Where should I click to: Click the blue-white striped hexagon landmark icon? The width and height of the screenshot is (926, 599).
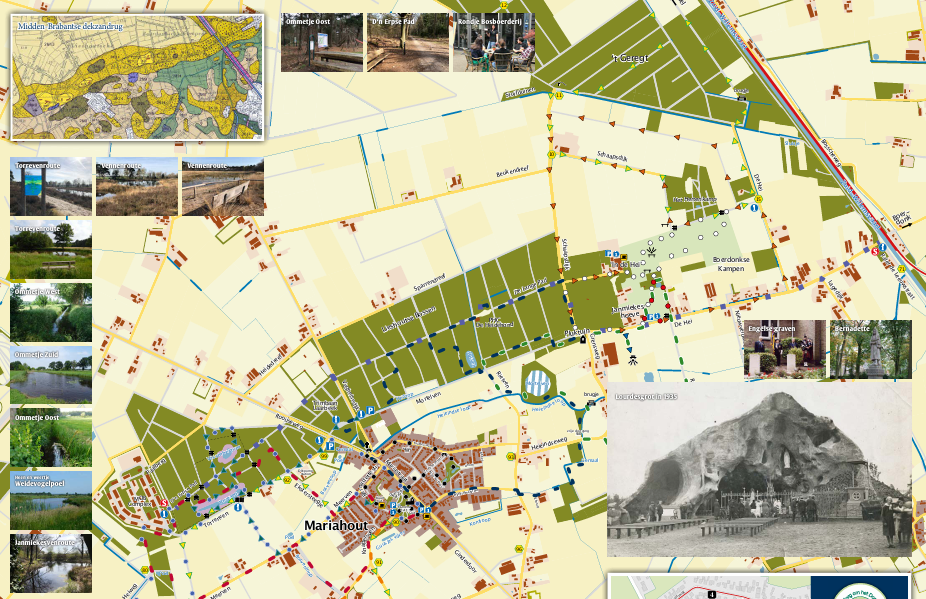click(538, 381)
